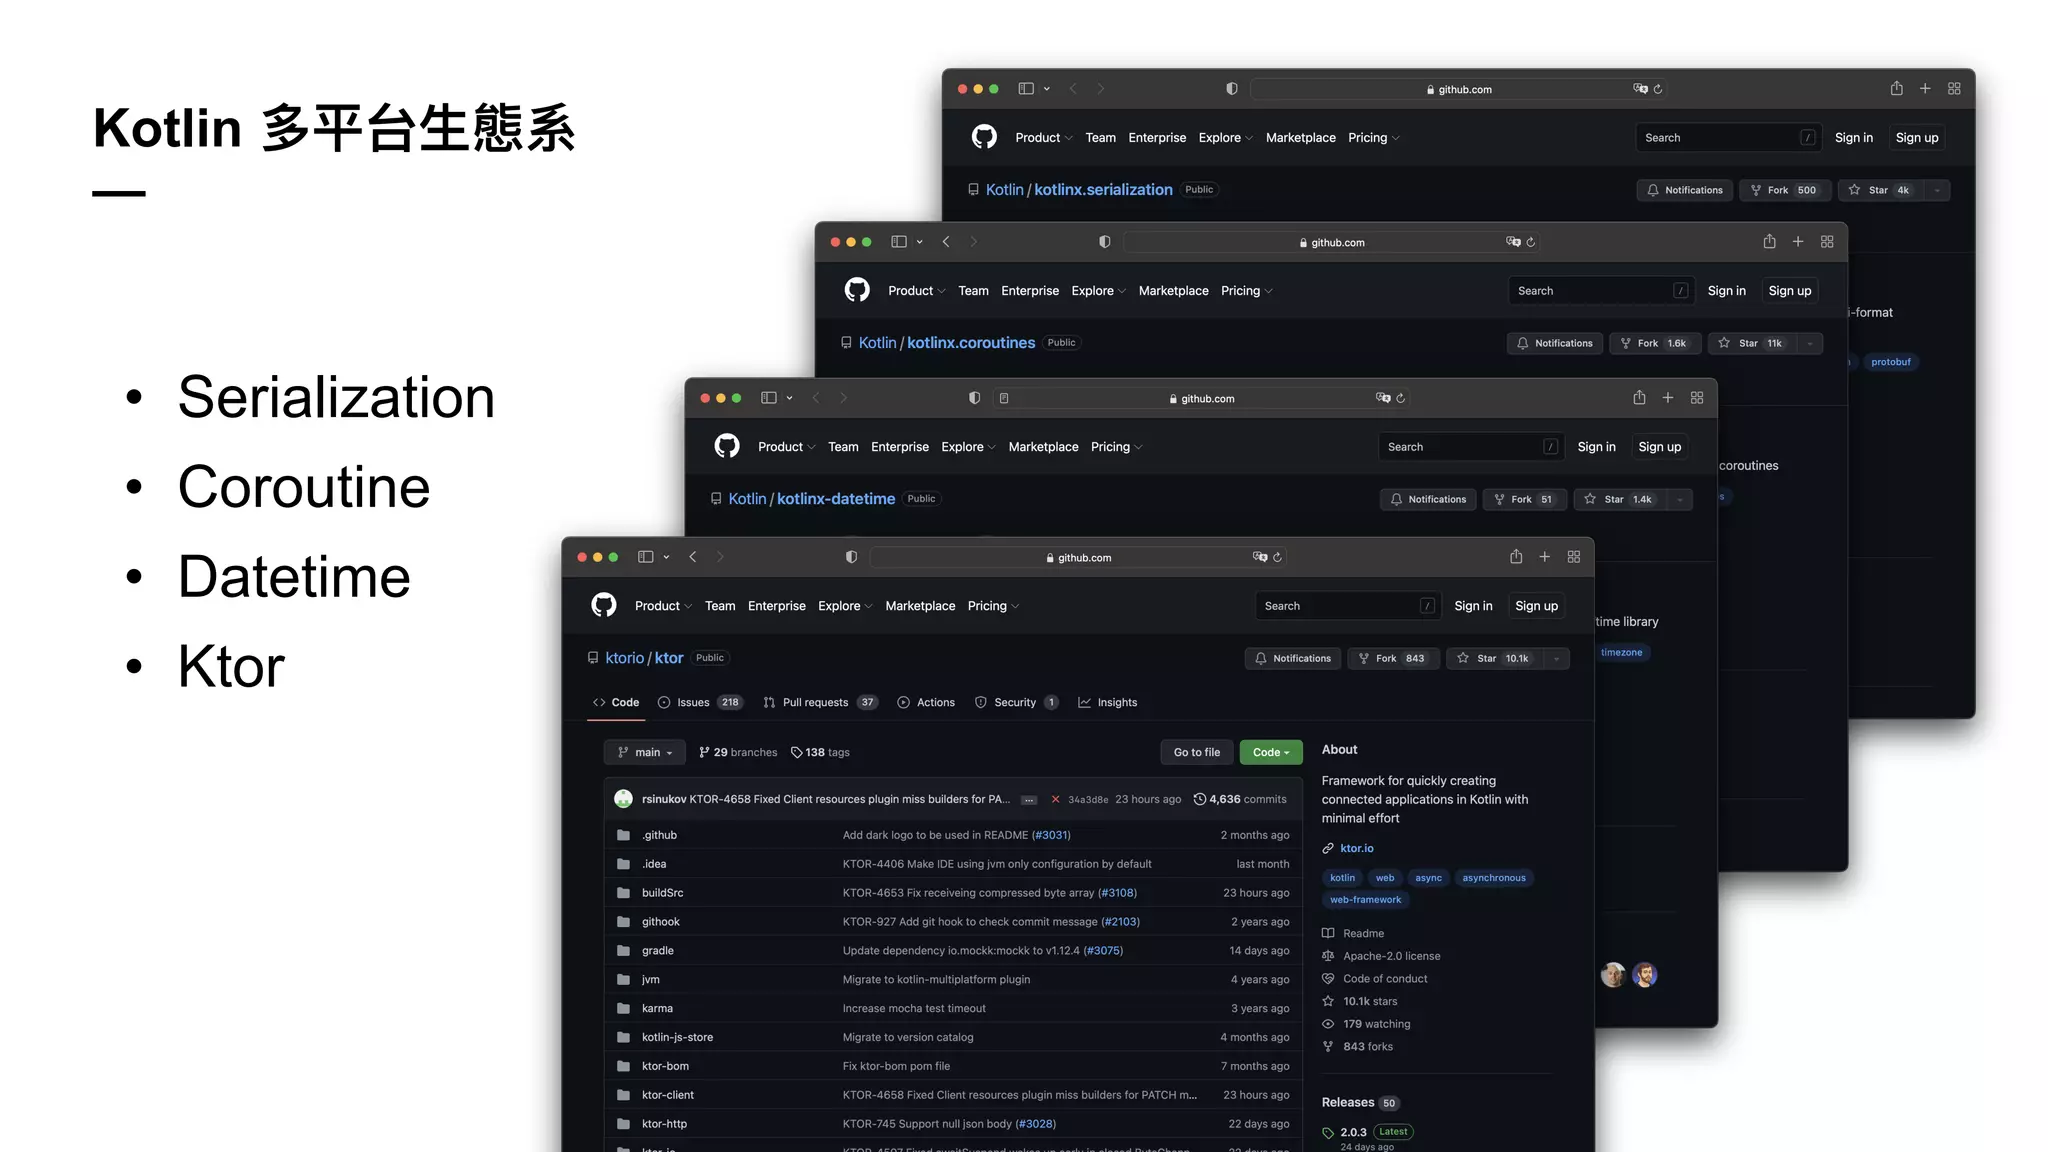Select the Code tab in ktor repo

[x=616, y=702]
